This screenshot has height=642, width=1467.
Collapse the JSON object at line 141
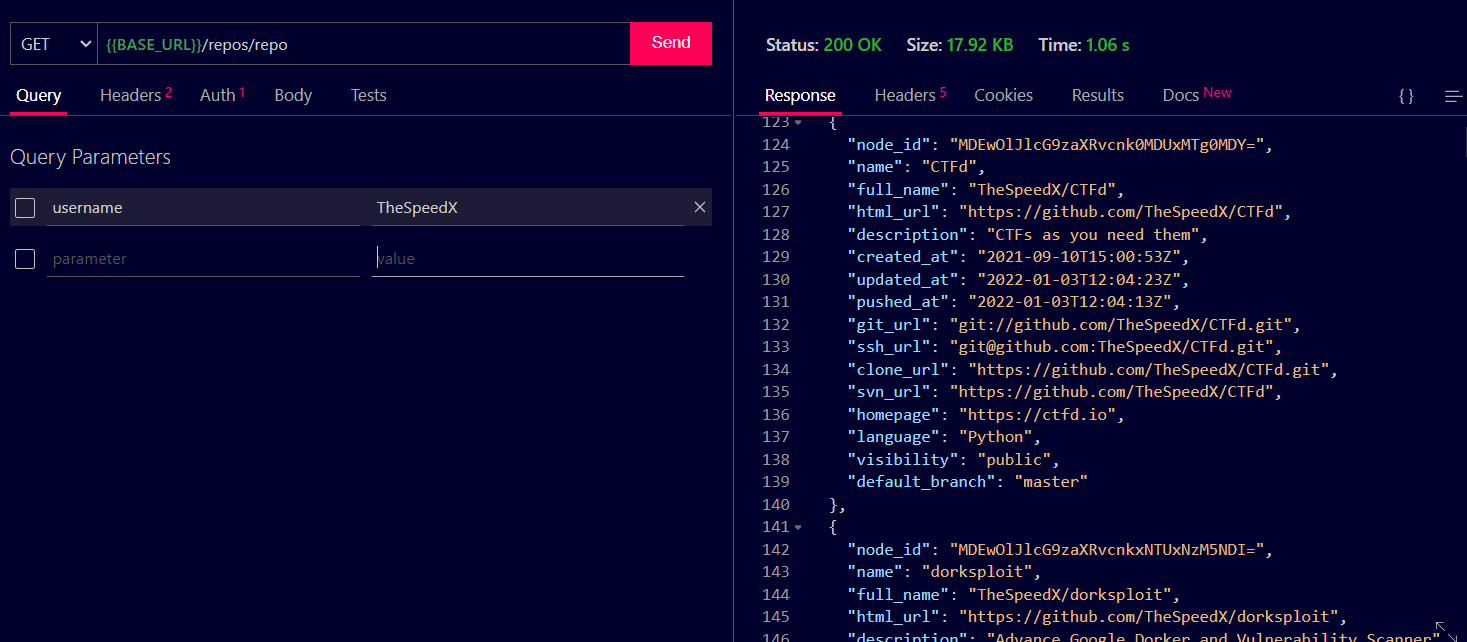click(x=797, y=527)
